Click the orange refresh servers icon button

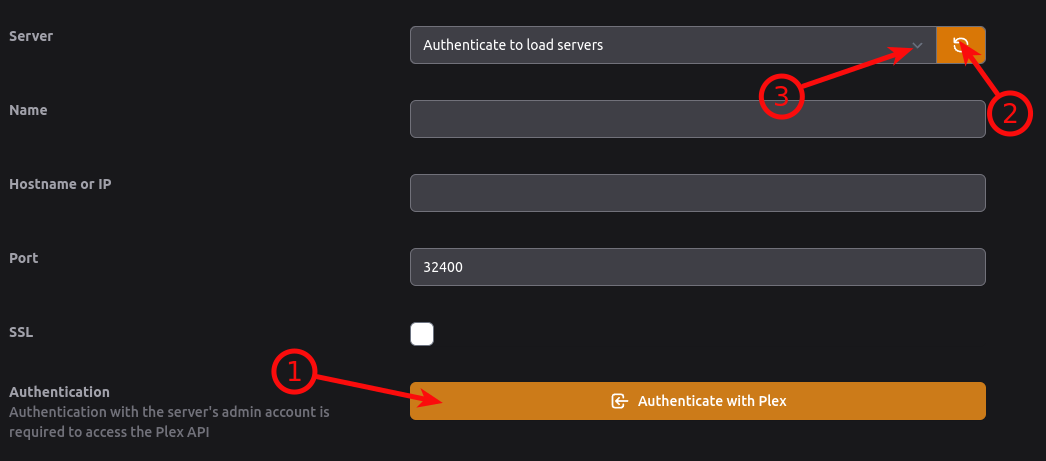click(x=961, y=45)
